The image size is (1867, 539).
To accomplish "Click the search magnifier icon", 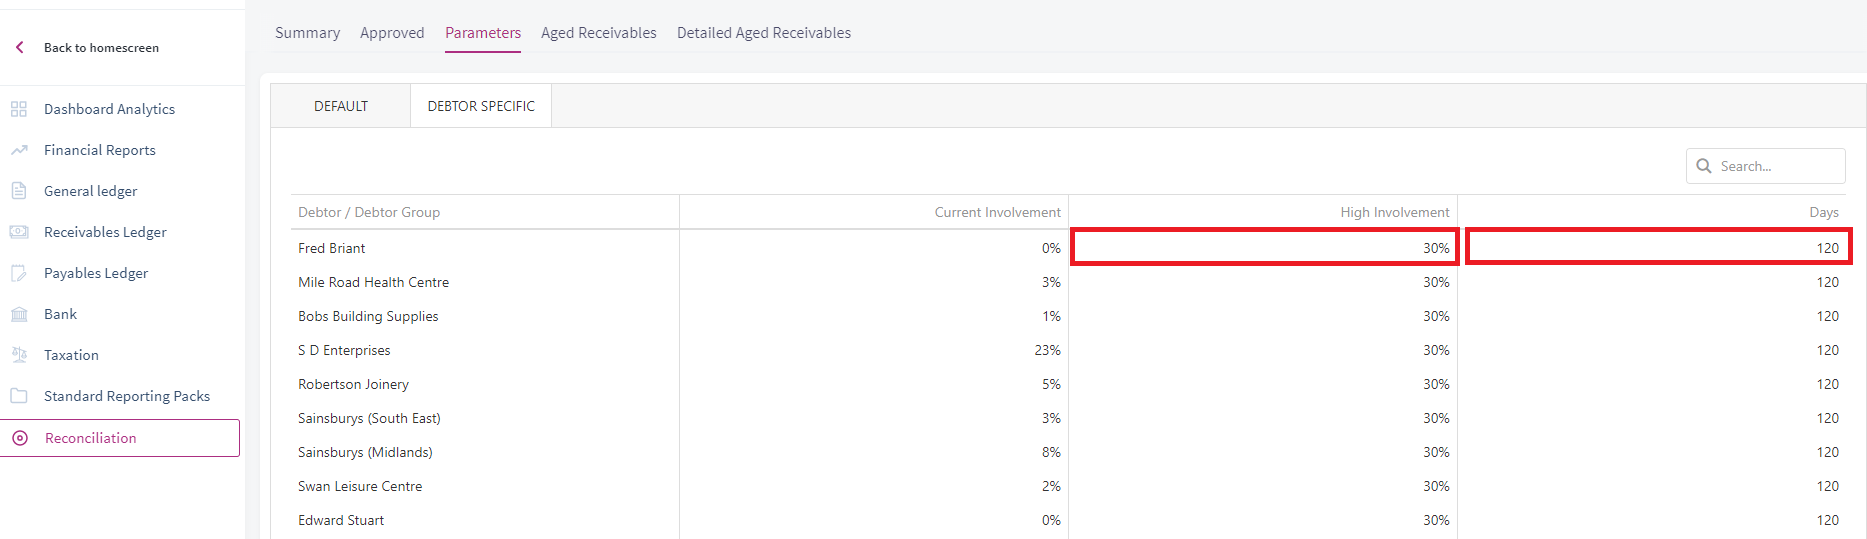I will tap(1704, 166).
